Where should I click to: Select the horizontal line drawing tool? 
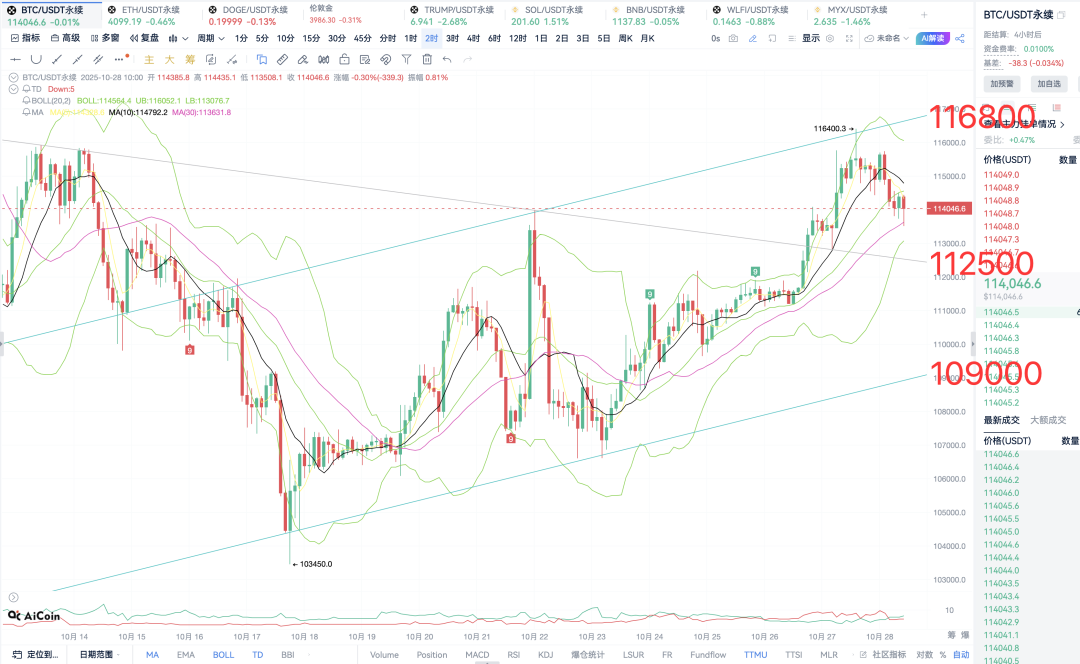point(16,59)
